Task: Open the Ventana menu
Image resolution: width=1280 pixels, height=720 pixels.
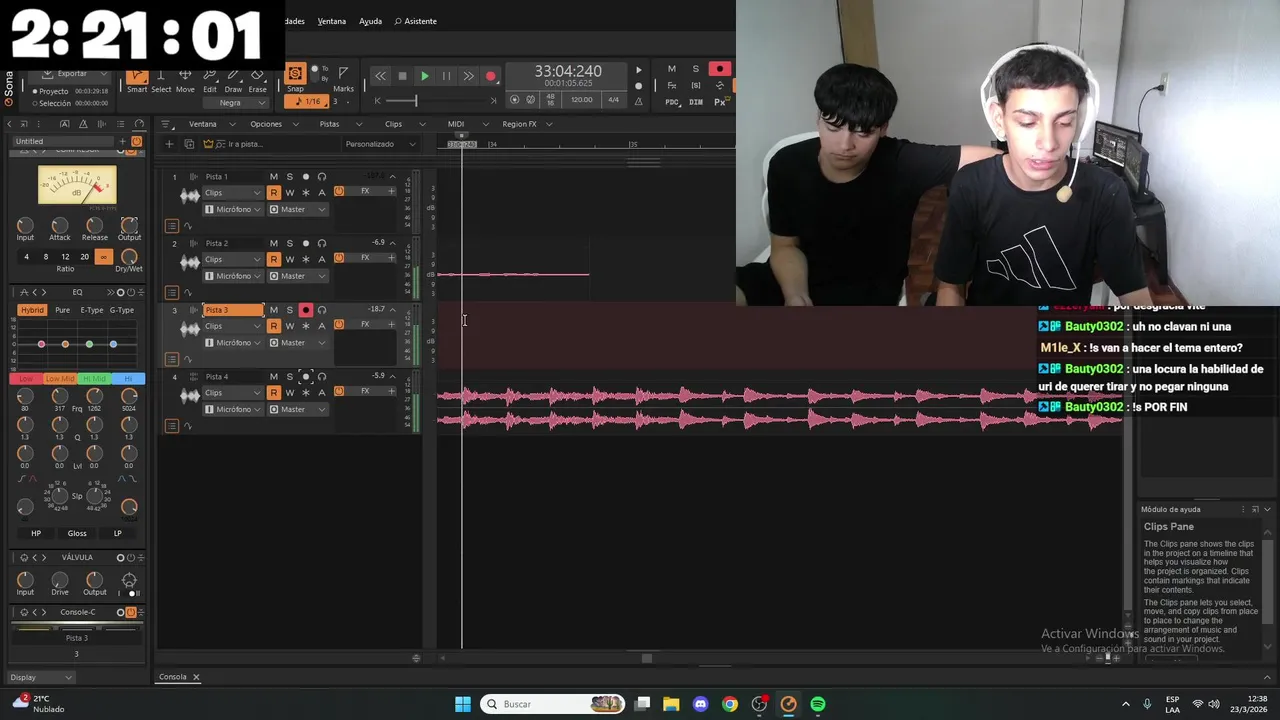Action: [x=331, y=21]
